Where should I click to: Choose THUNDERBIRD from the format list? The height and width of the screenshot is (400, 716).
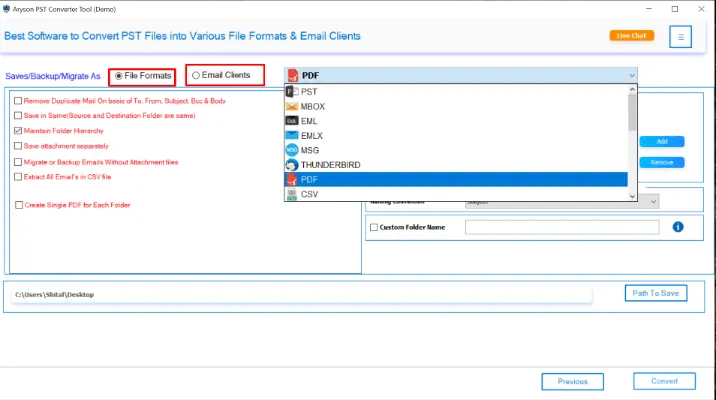click(456, 165)
